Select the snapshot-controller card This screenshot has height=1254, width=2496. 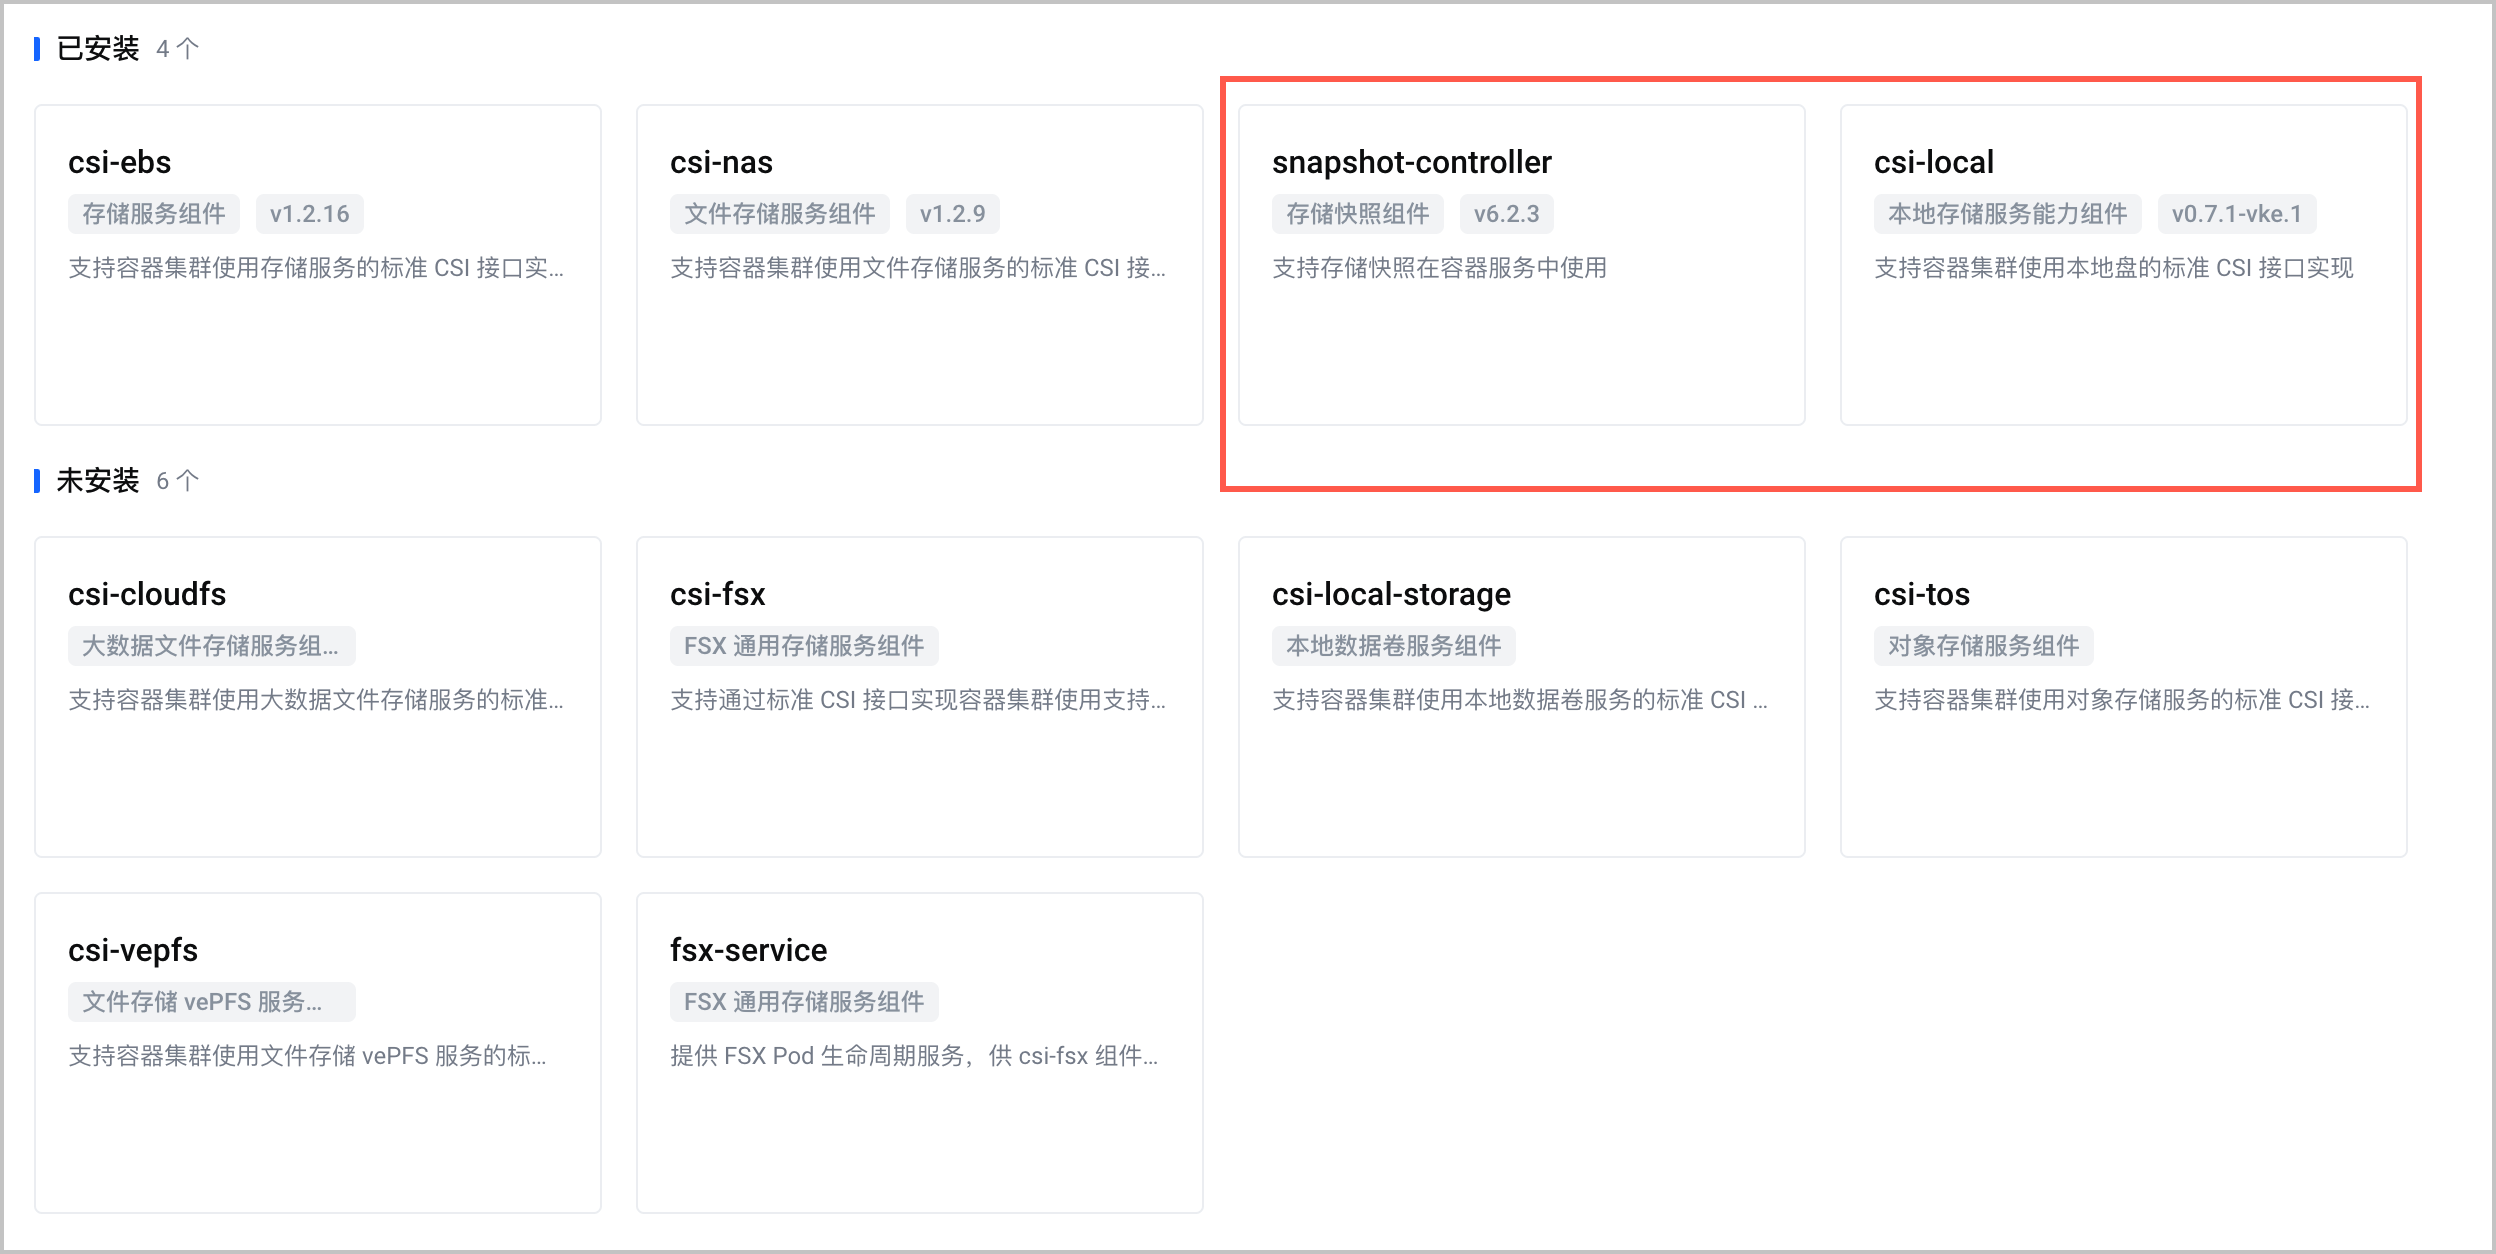(x=1522, y=265)
